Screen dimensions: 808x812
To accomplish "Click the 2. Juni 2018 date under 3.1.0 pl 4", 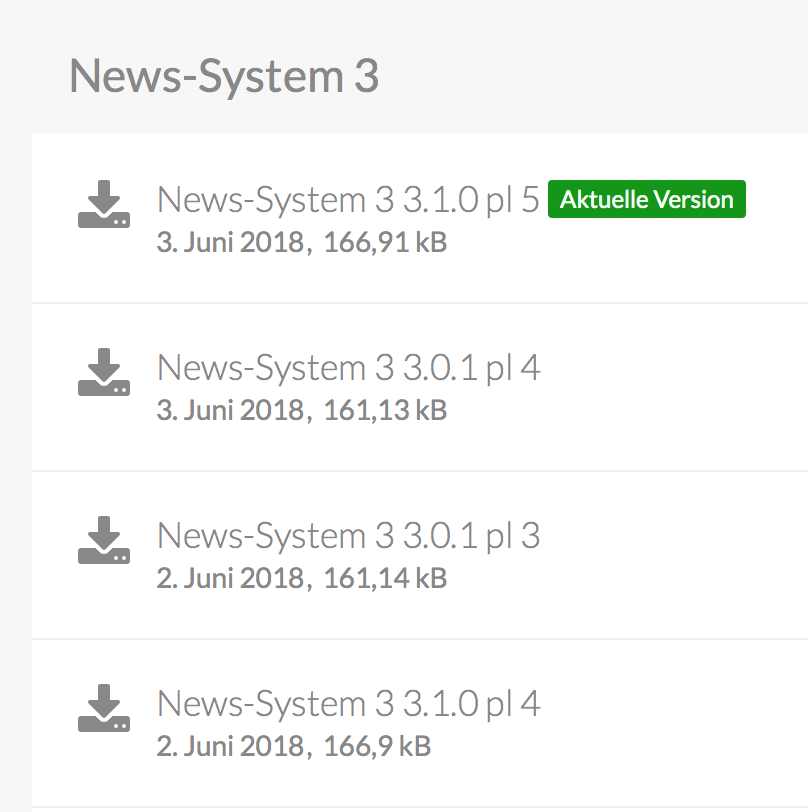I will click(230, 746).
